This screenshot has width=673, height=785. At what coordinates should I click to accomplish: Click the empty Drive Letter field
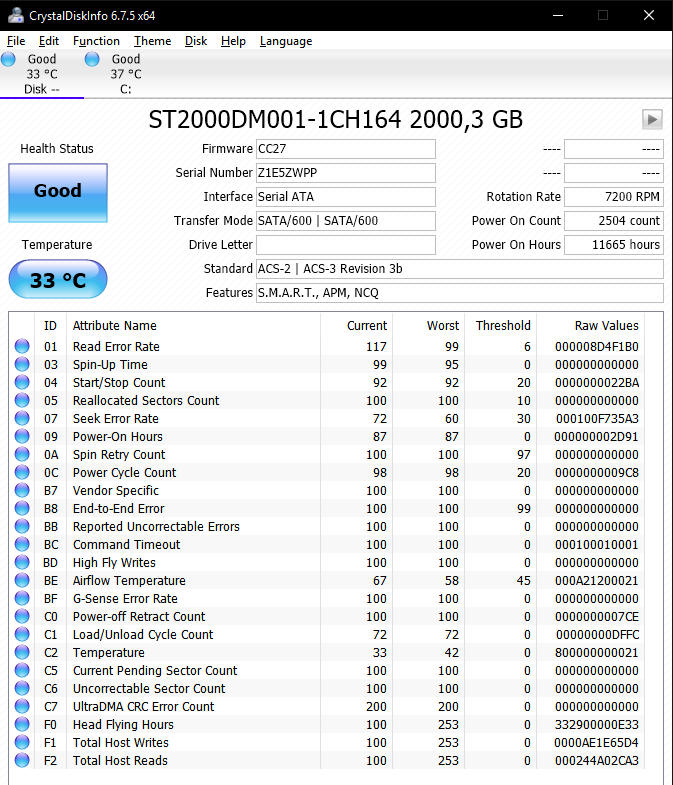coord(346,245)
